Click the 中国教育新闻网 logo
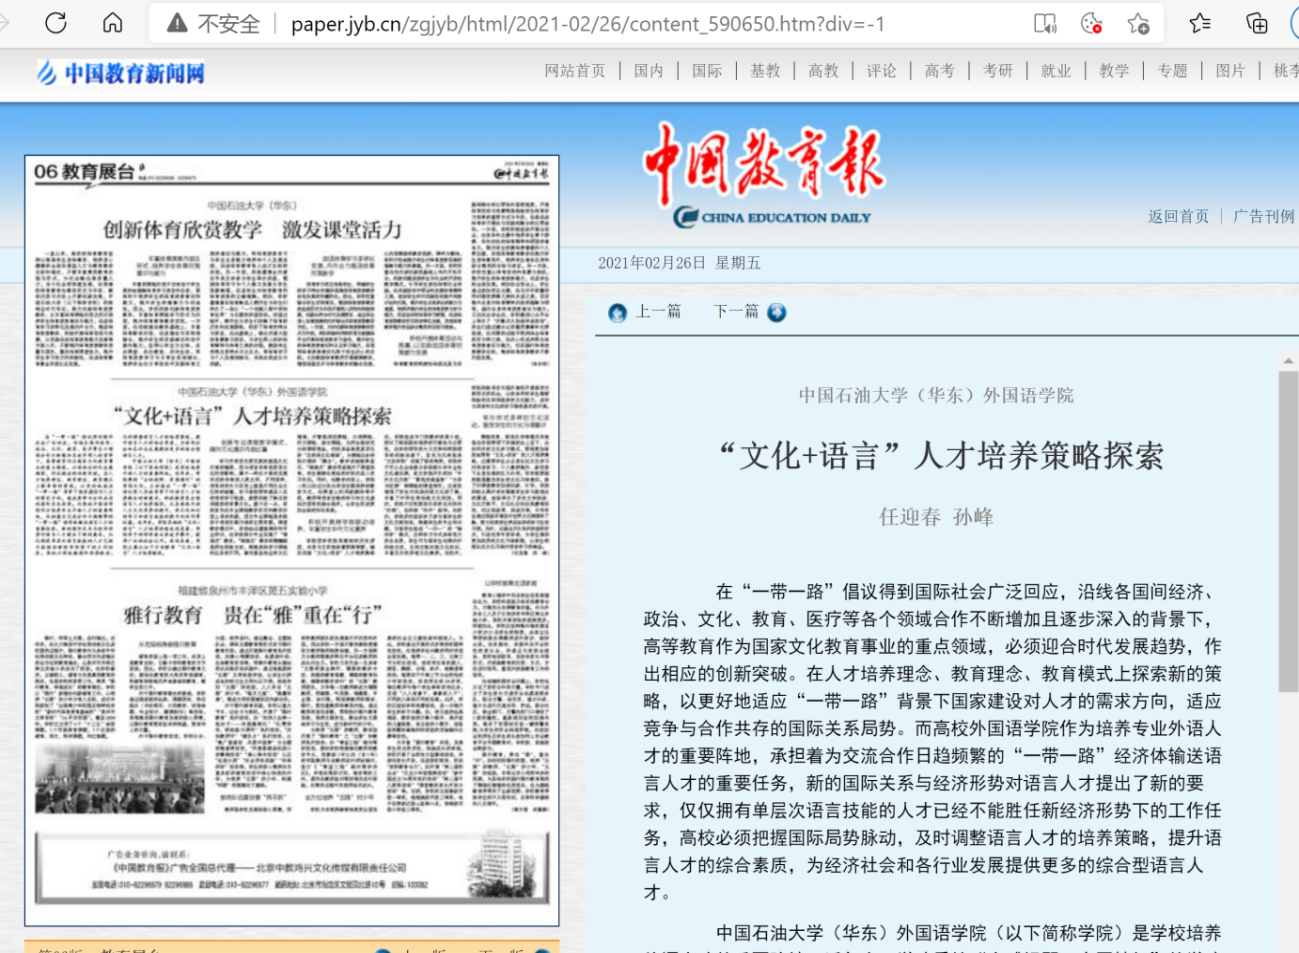 point(121,72)
